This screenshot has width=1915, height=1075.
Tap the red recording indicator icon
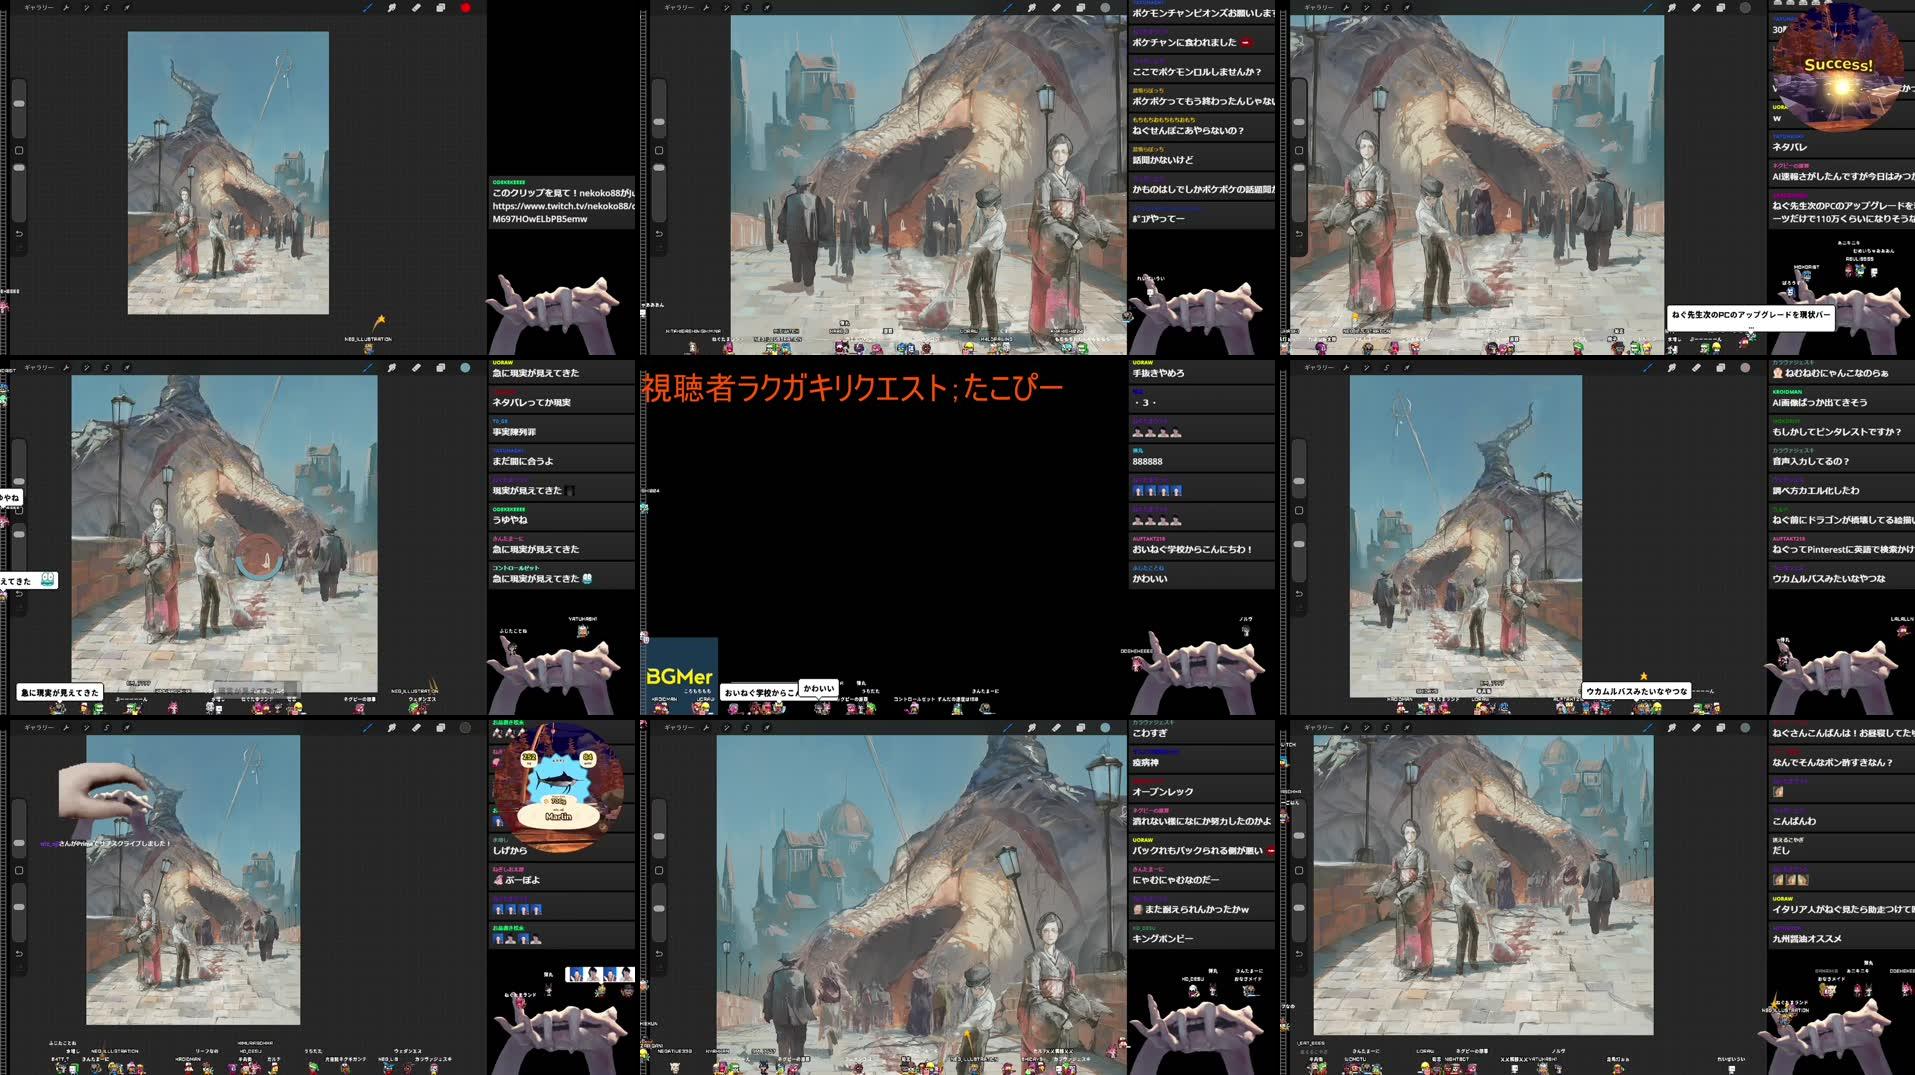[x=463, y=7]
